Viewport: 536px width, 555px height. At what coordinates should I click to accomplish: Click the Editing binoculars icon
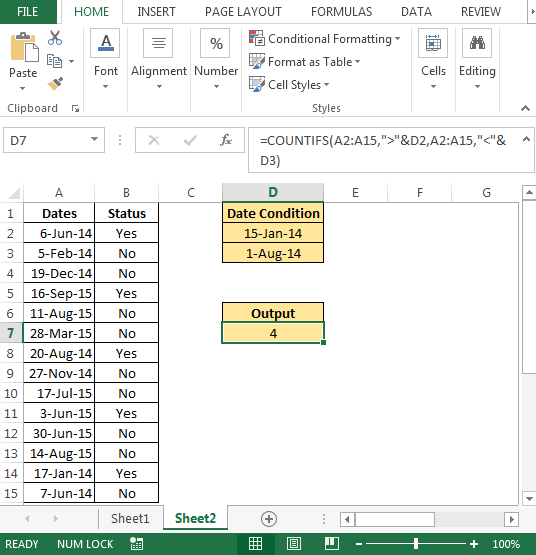pos(477,43)
